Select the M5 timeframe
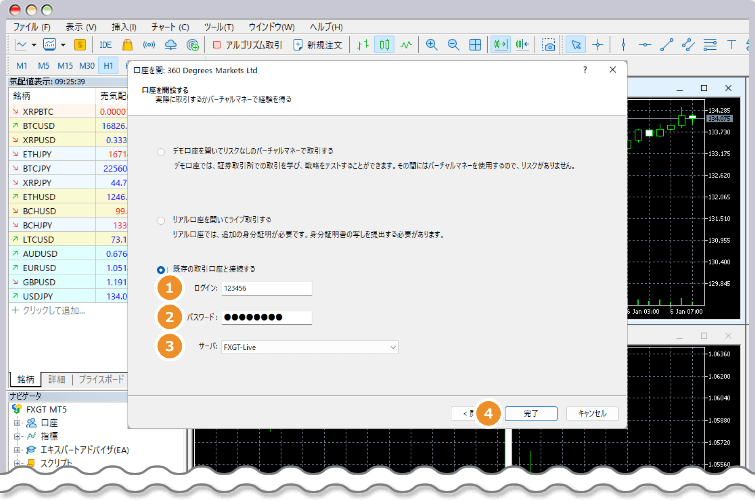Viewport: 755px width, 500px height. (43, 66)
